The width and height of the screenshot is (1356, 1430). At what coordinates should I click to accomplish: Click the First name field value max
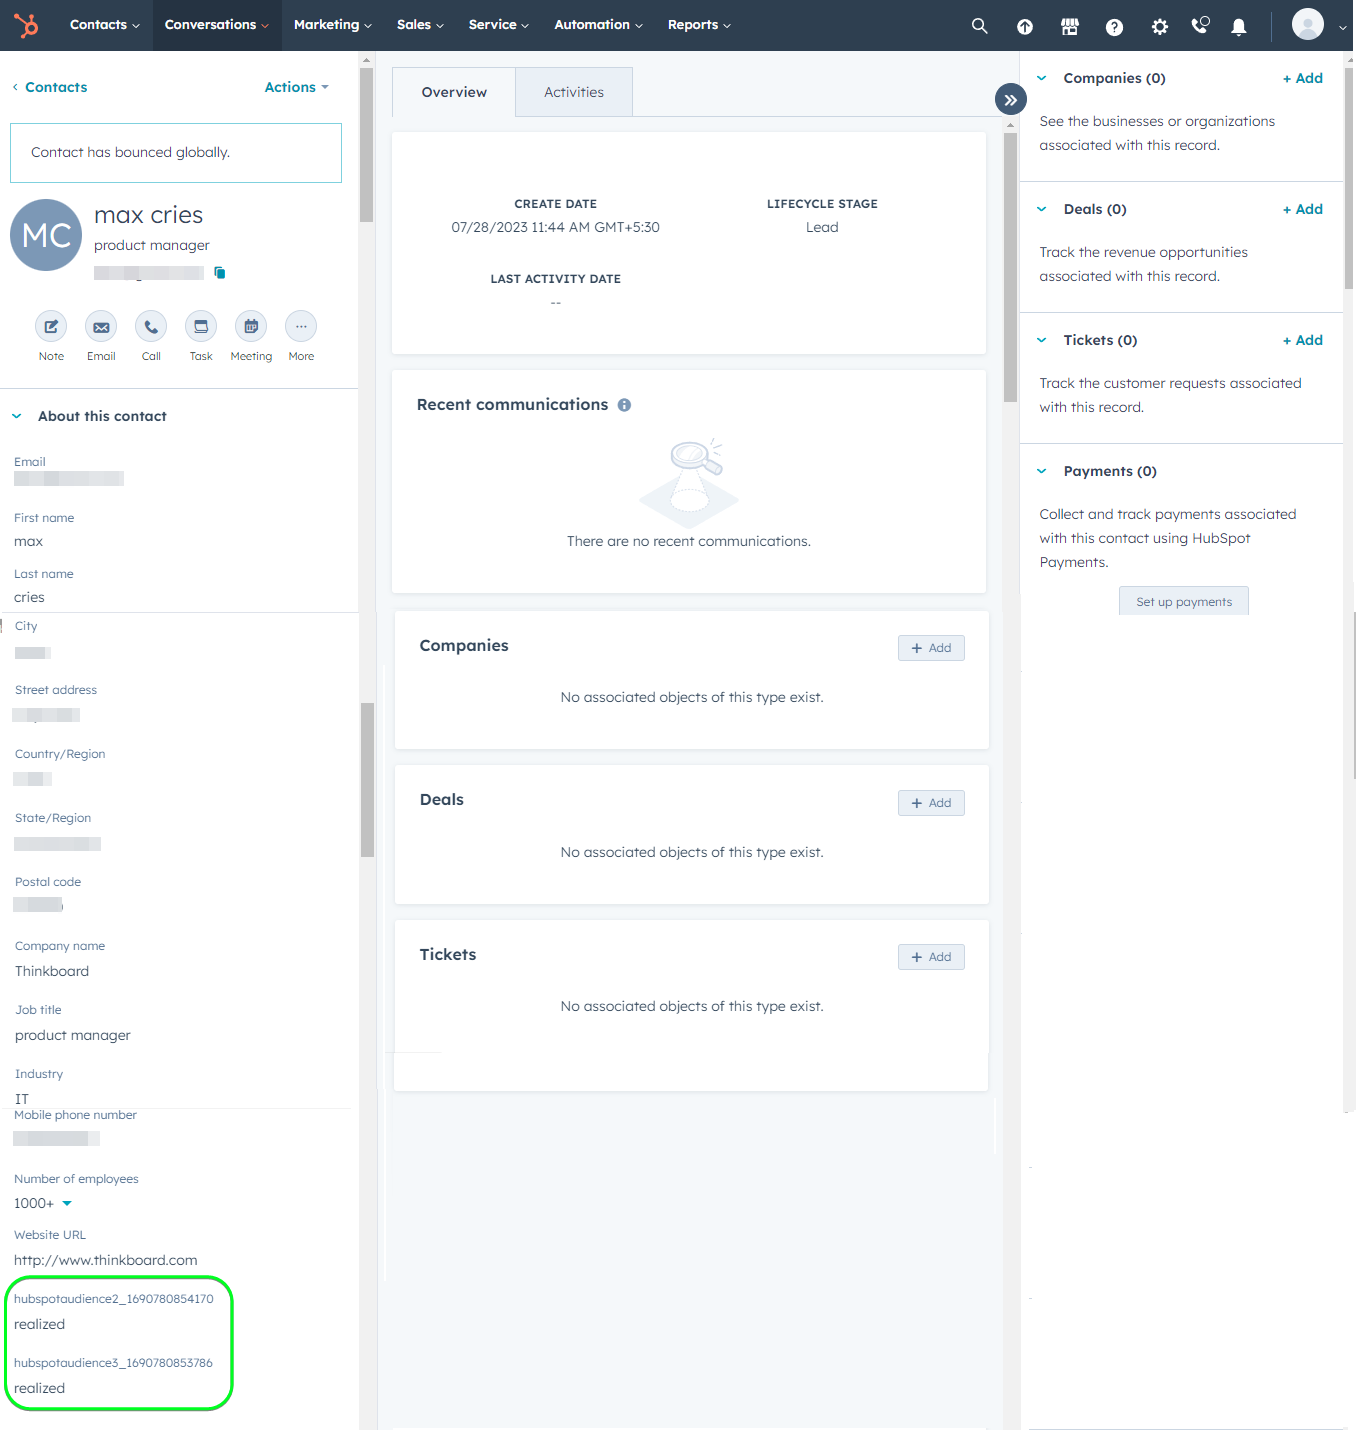[x=28, y=541]
